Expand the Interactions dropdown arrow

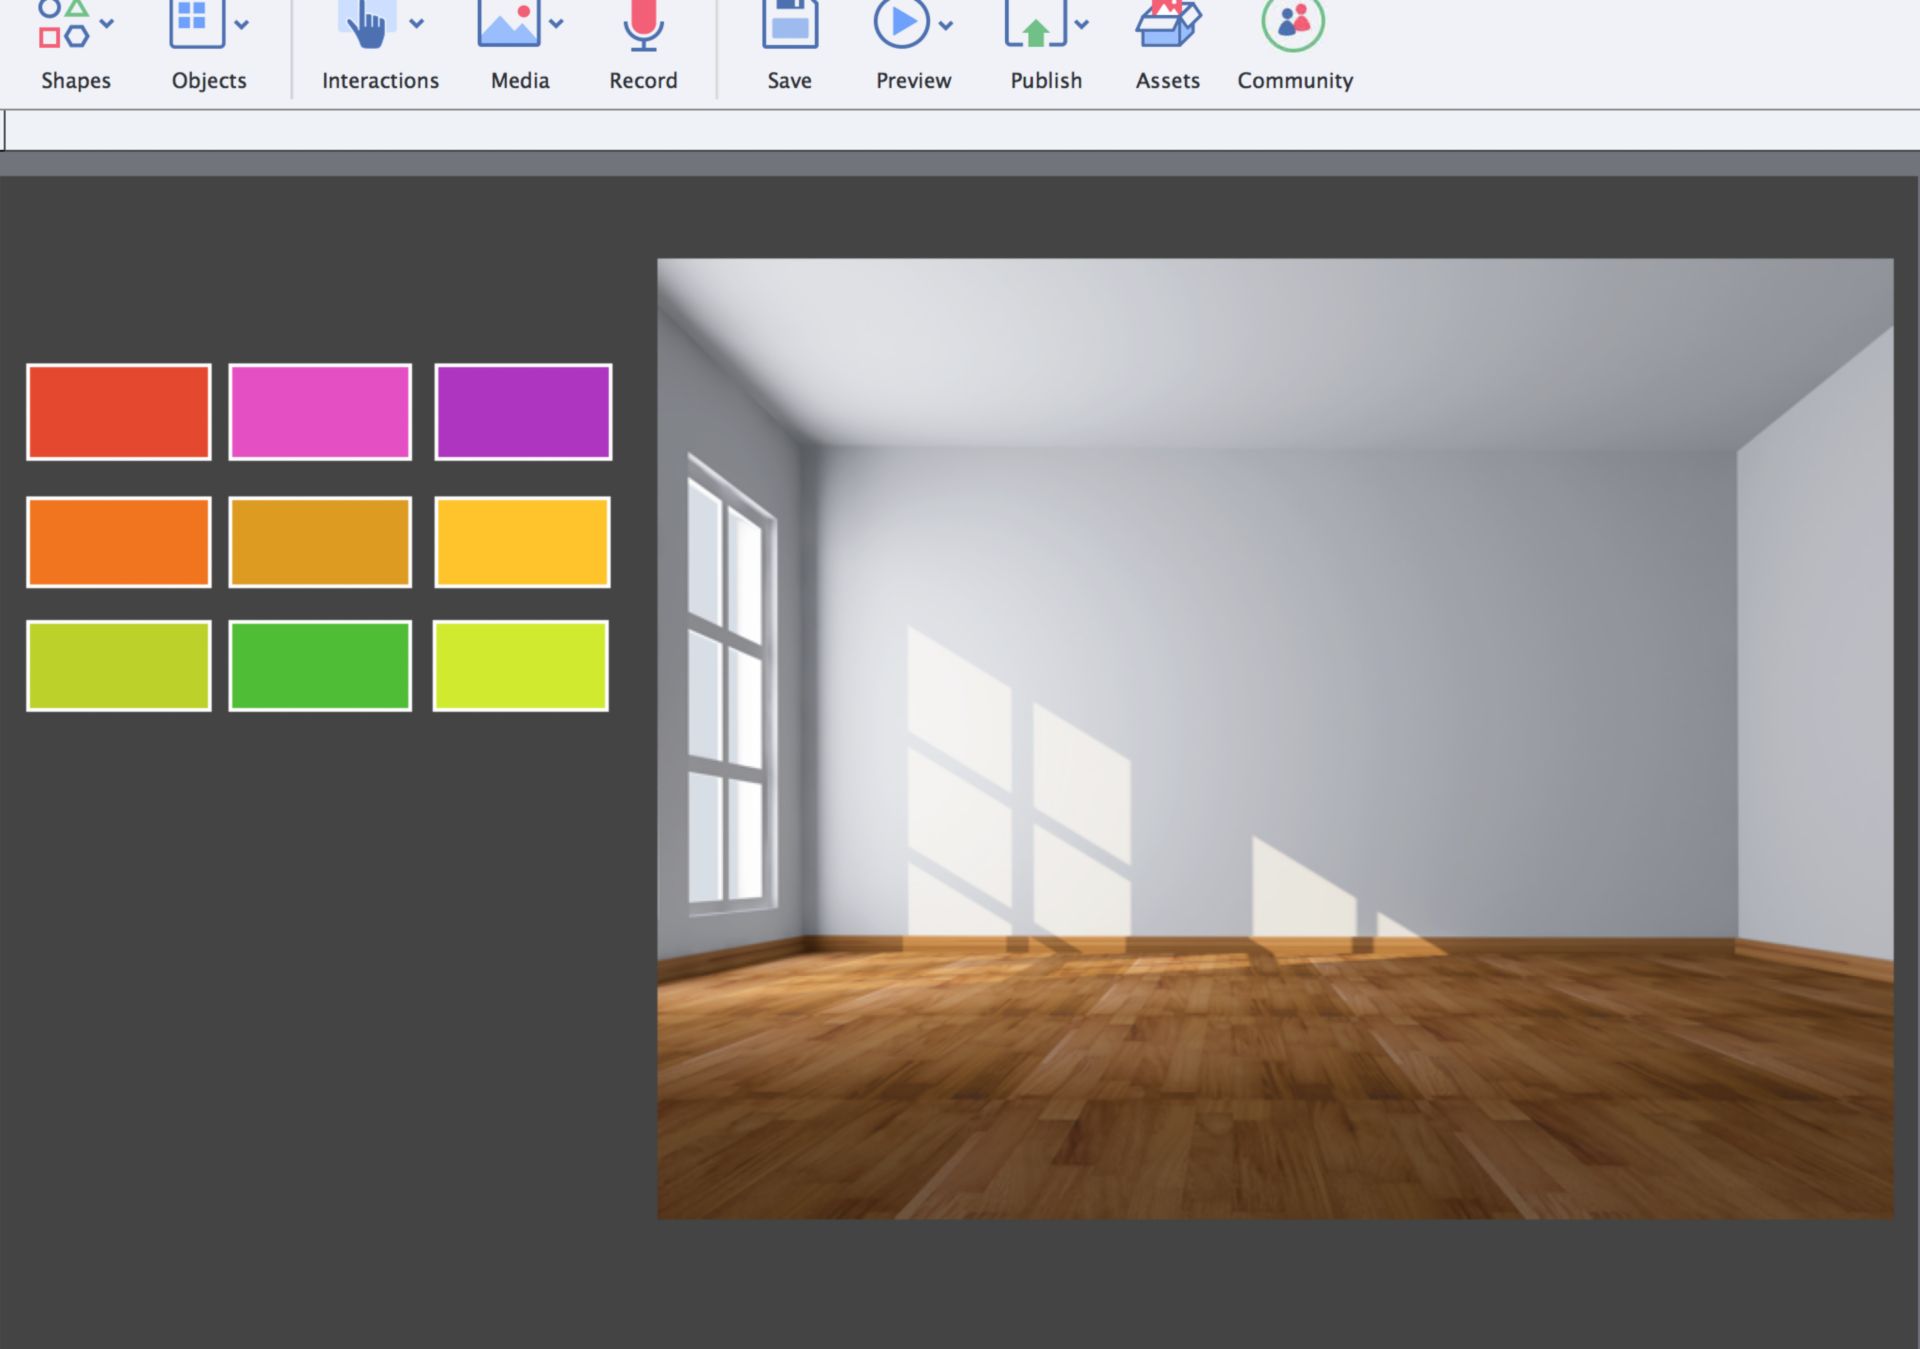coord(417,23)
